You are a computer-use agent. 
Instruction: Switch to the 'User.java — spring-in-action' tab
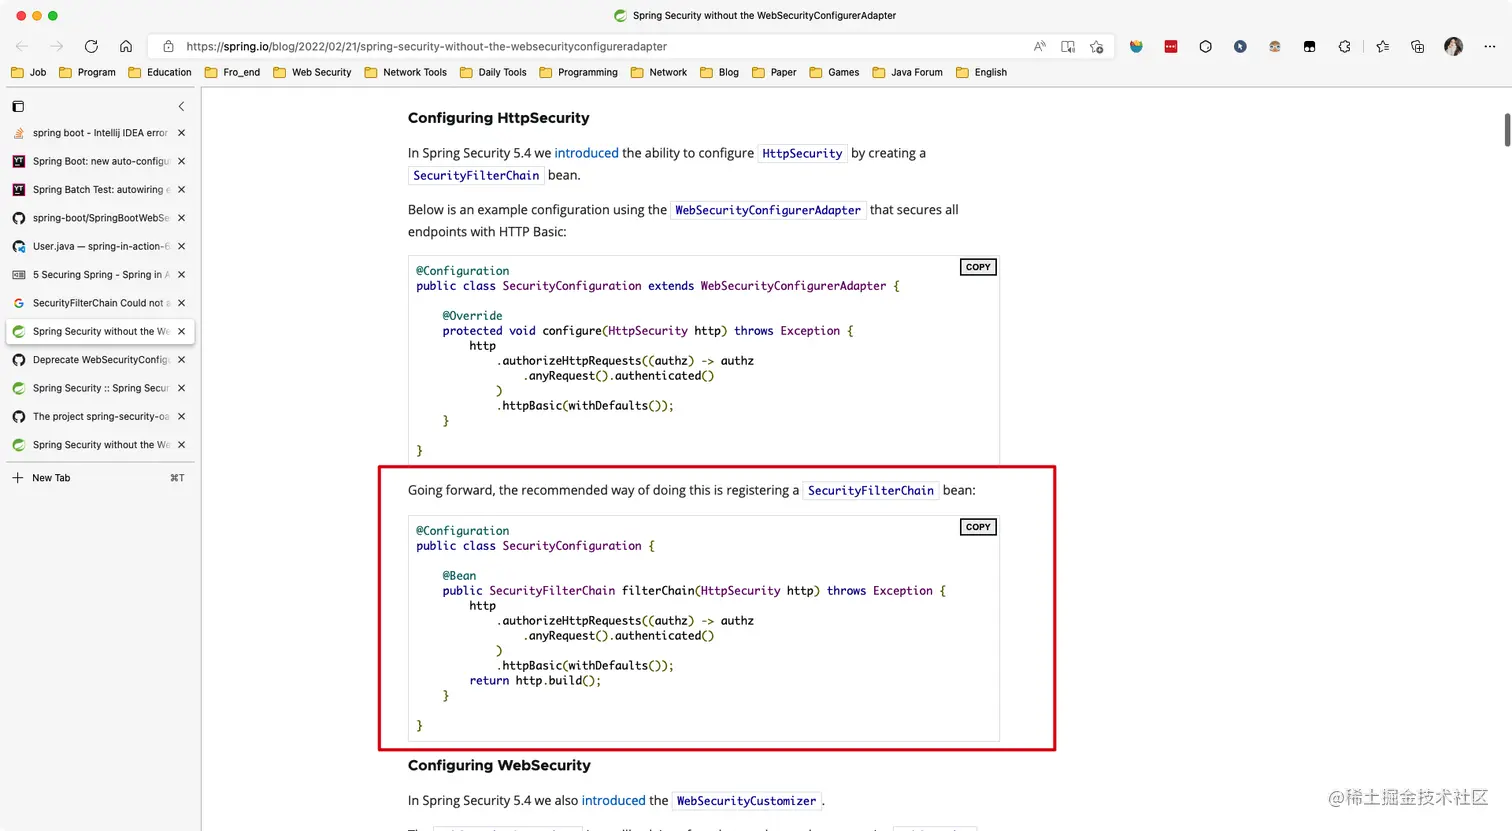click(100, 246)
